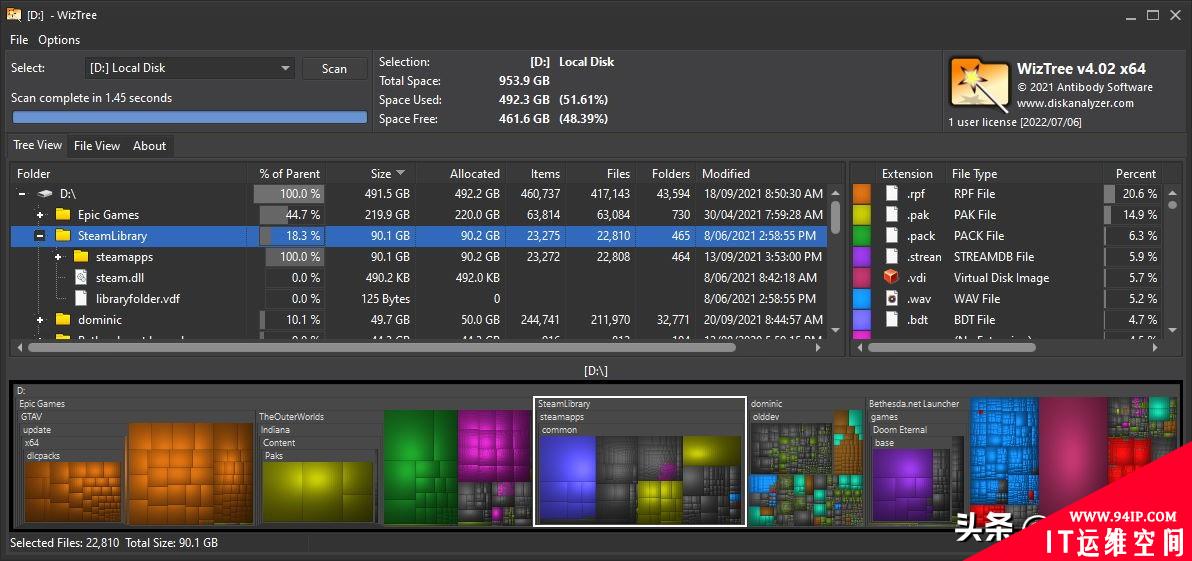Select the GTAV dlcpacks treemap block
This screenshot has width=1192, height=561.
tap(73, 492)
